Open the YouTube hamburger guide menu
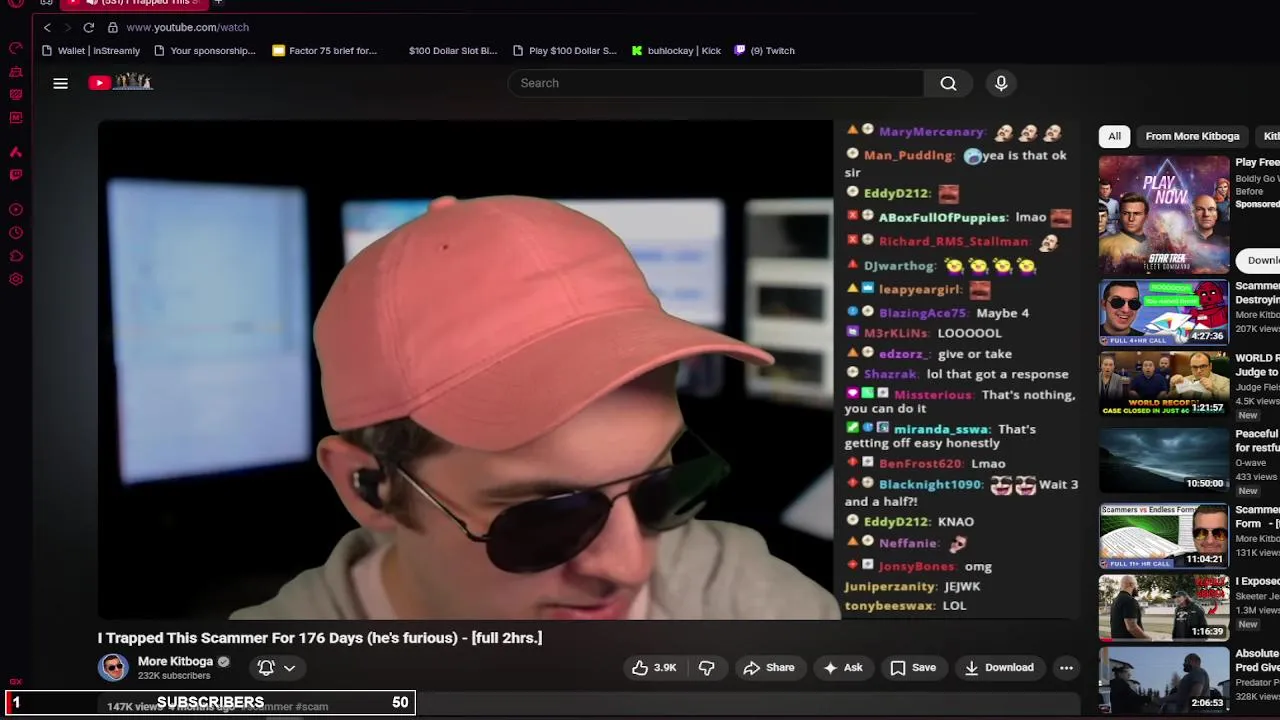 (x=60, y=83)
